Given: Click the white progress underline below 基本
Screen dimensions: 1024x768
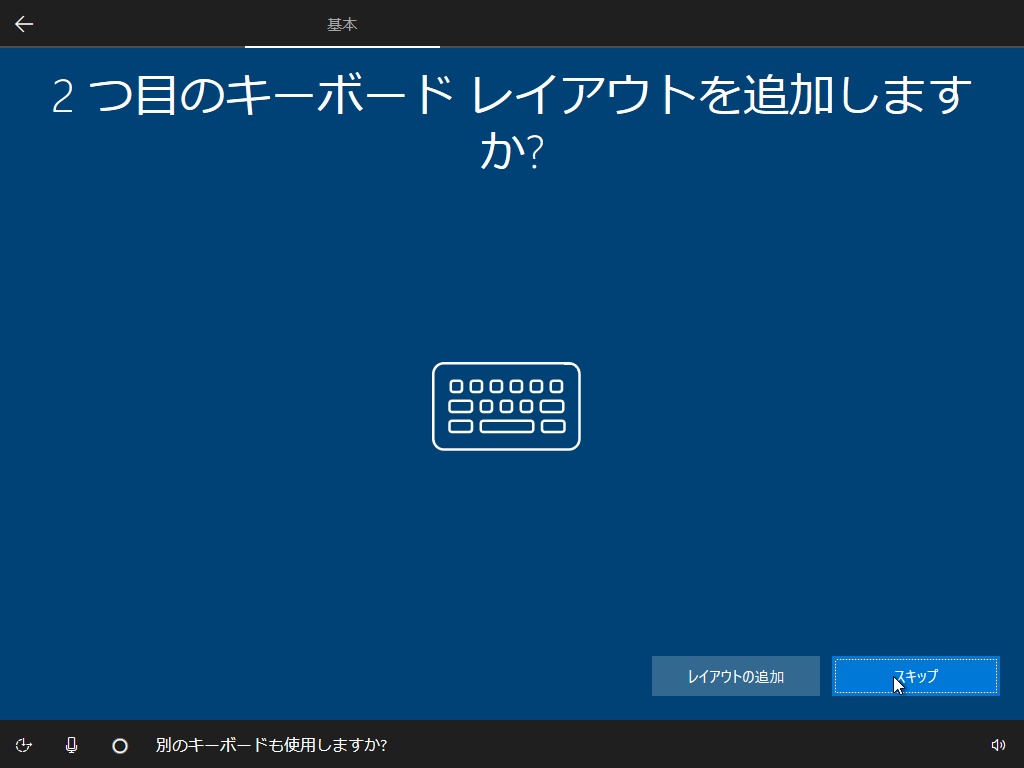Looking at the screenshot, I should click(x=342, y=46).
